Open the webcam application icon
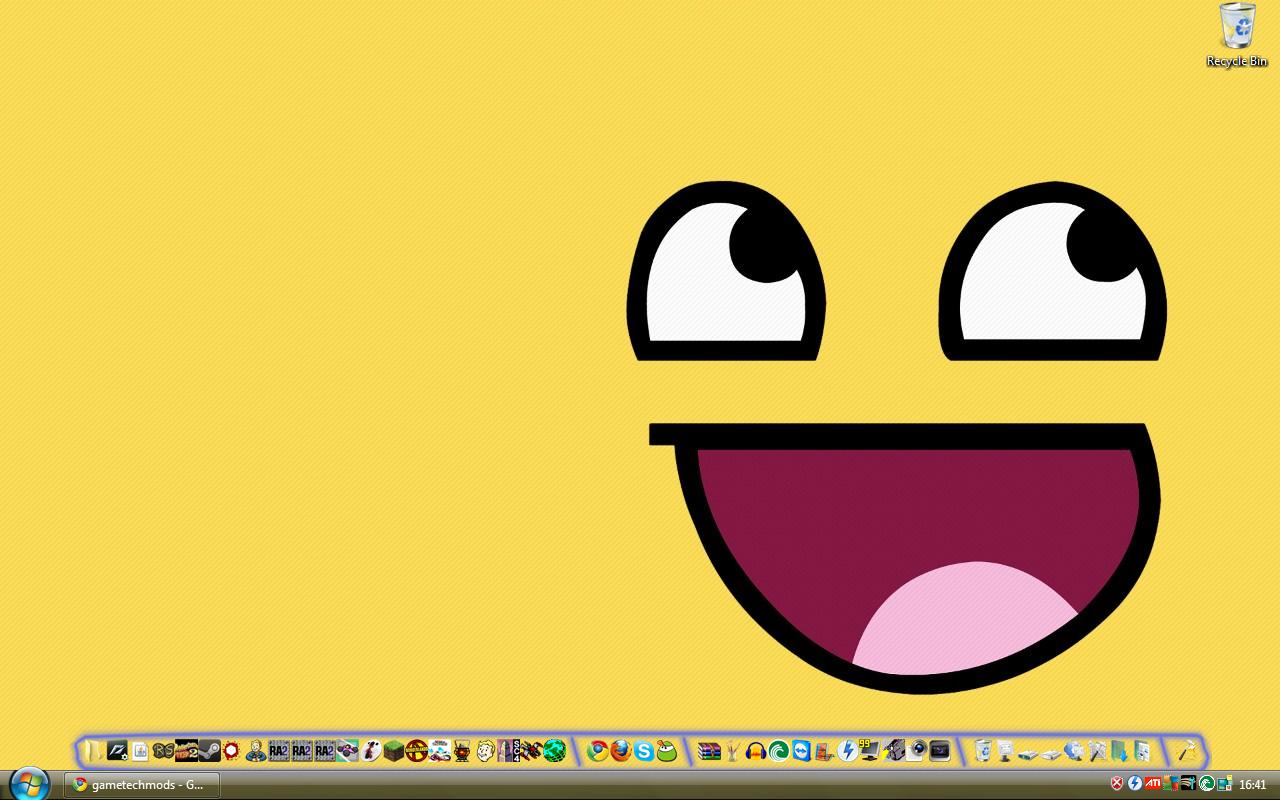1280x800 pixels. click(x=916, y=750)
